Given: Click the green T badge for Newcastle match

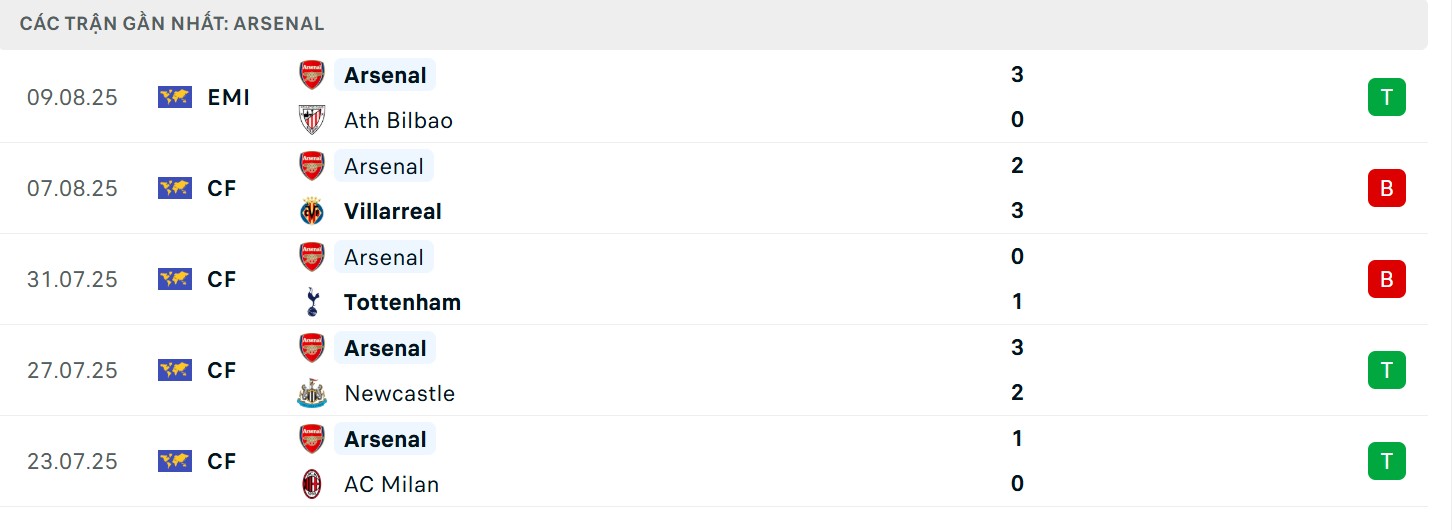Looking at the screenshot, I should click(x=1386, y=370).
